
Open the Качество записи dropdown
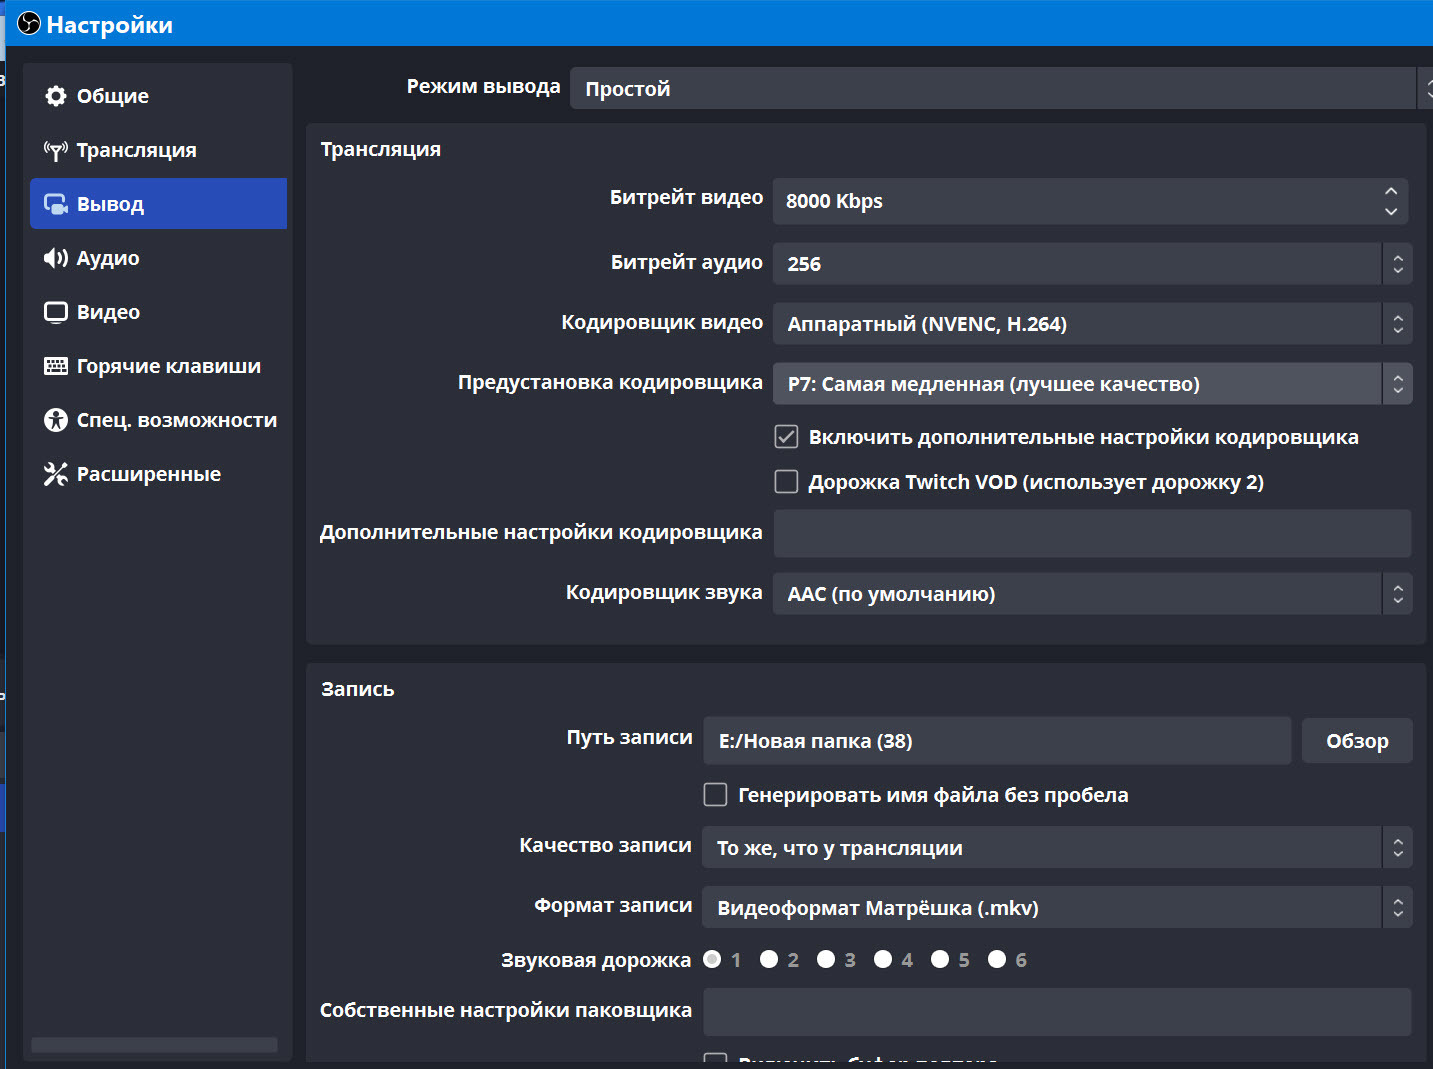pos(1057,848)
